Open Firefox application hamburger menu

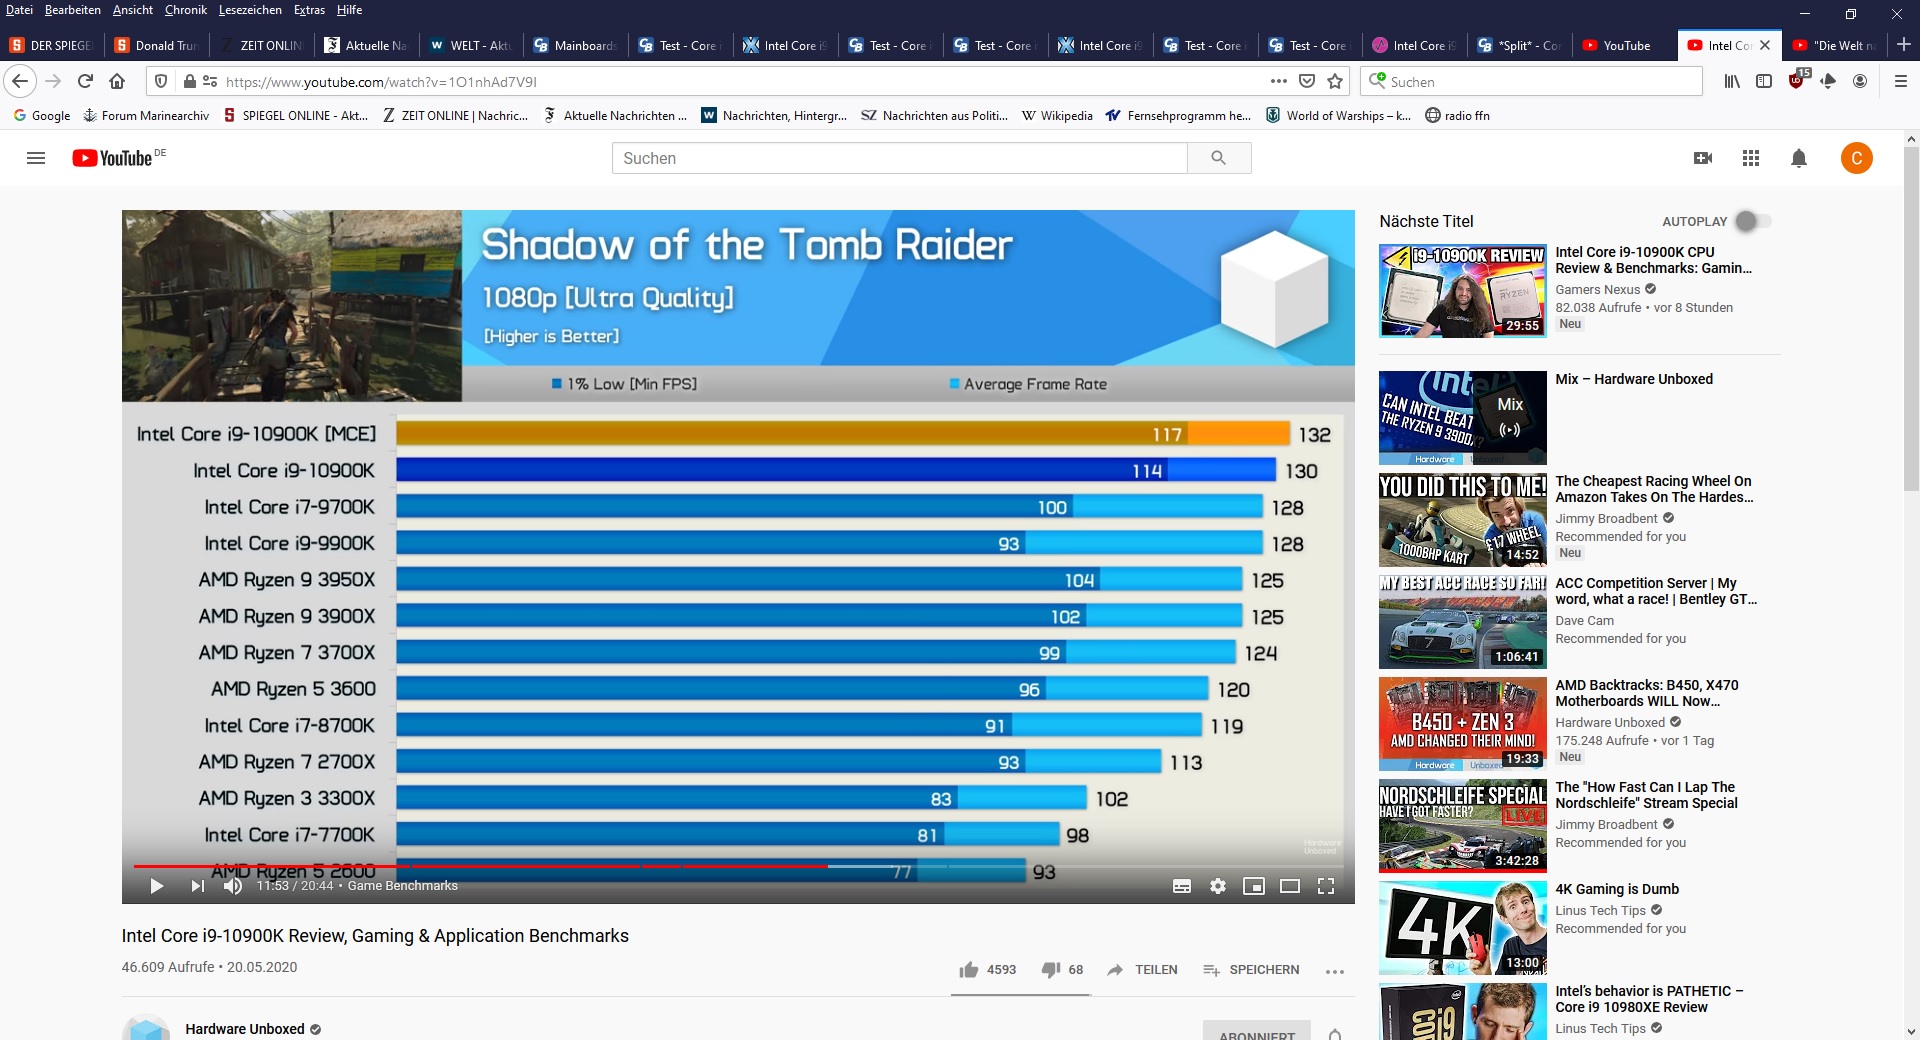(x=1900, y=81)
